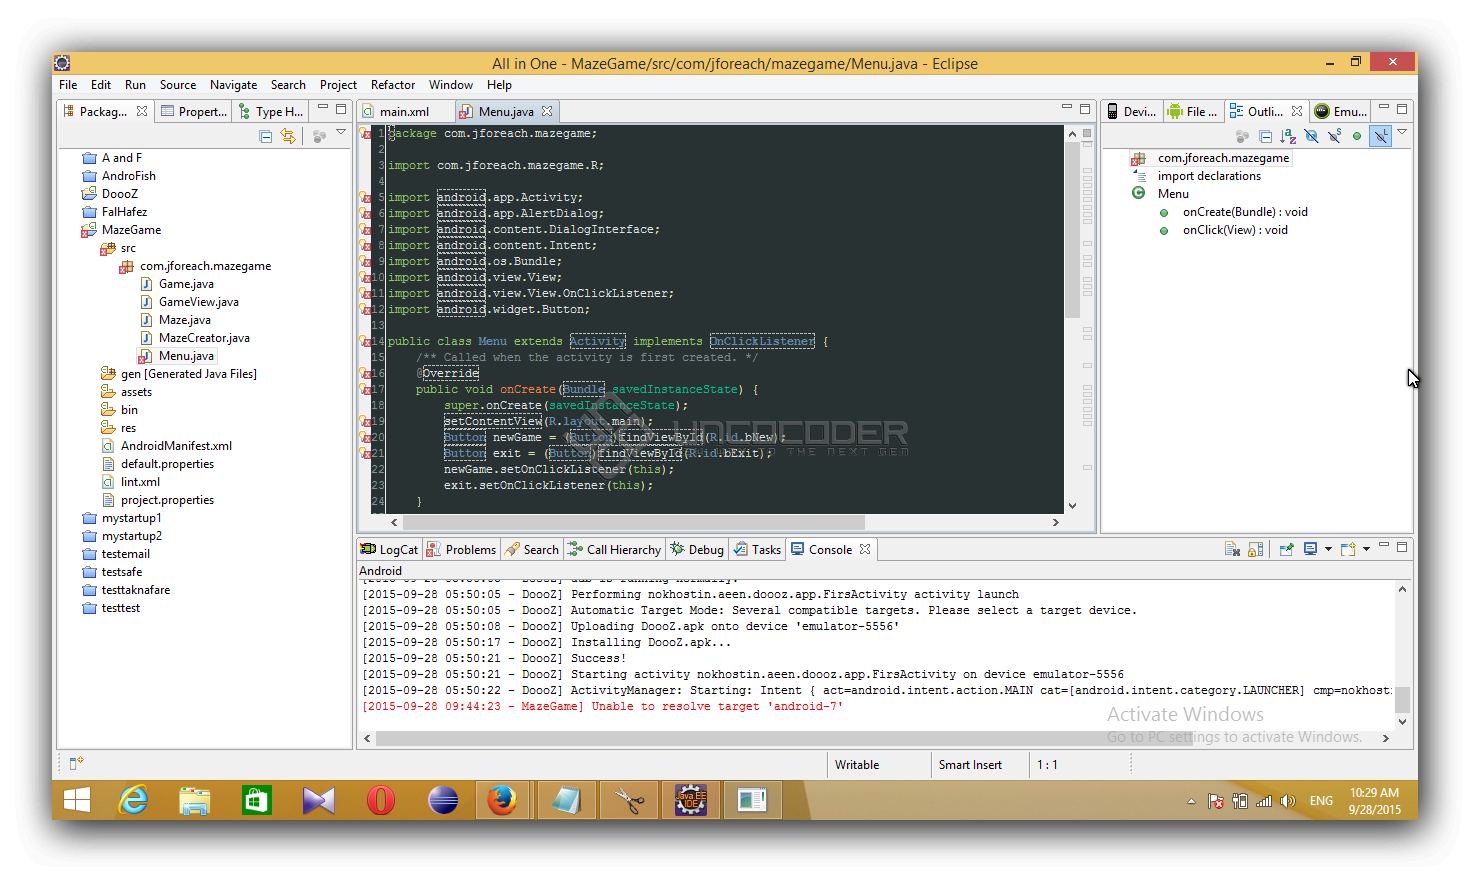Open Windows Store from the taskbar
The width and height of the screenshot is (1470, 872).
click(257, 800)
